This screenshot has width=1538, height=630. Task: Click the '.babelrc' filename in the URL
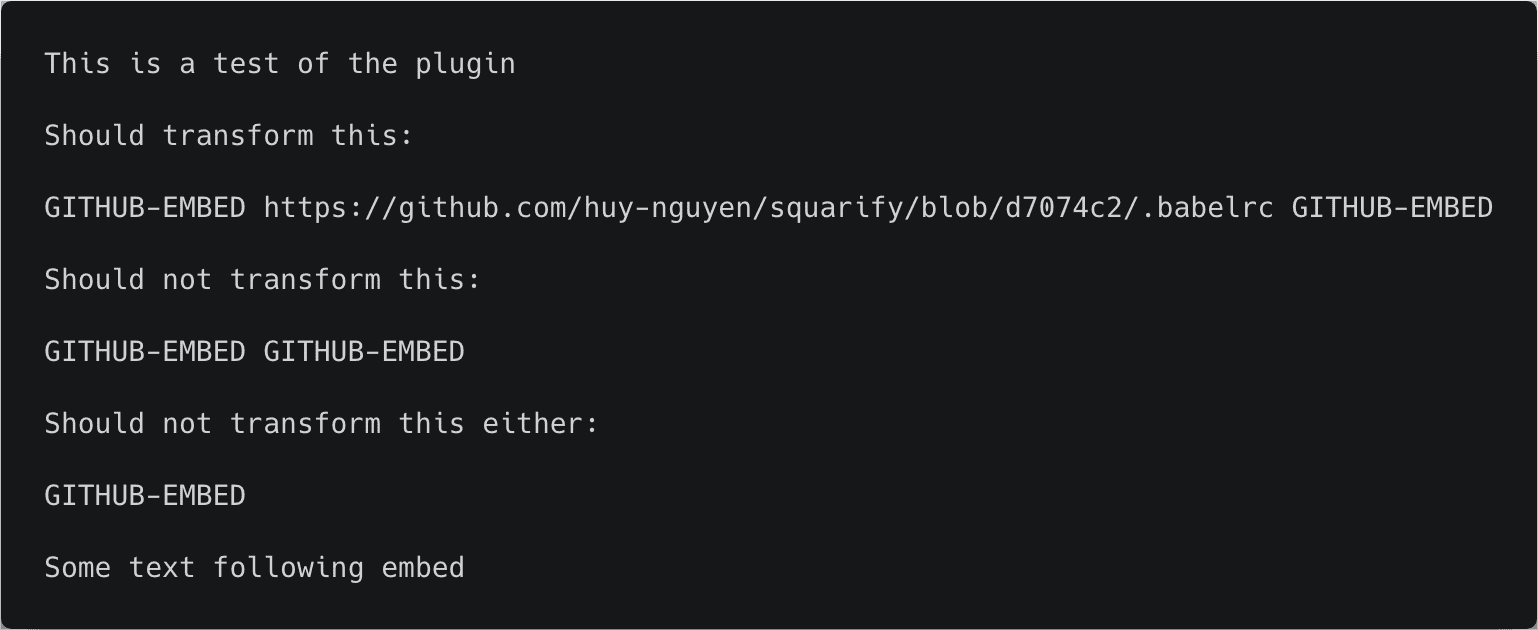click(x=1207, y=208)
